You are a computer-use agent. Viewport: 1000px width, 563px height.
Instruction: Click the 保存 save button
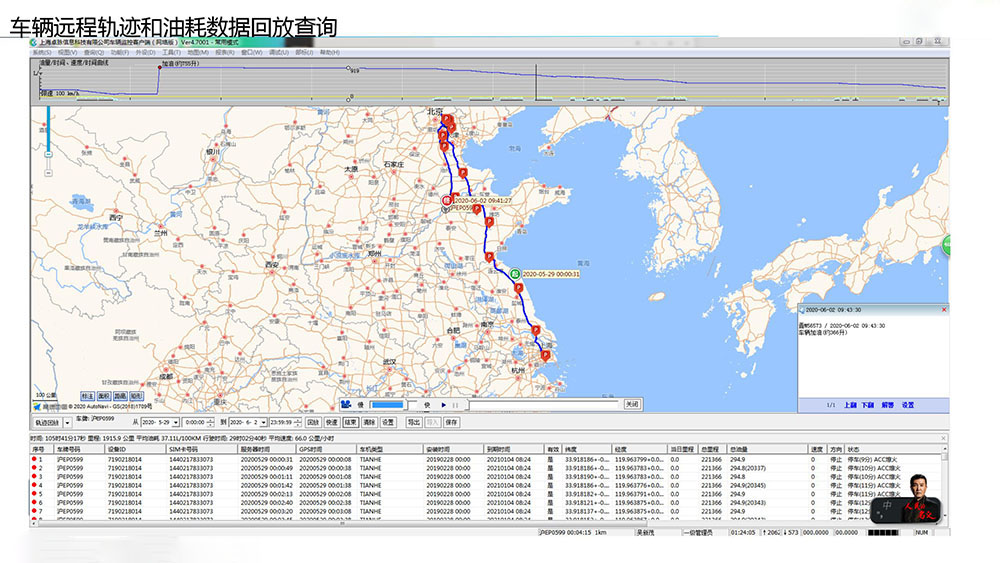451,422
